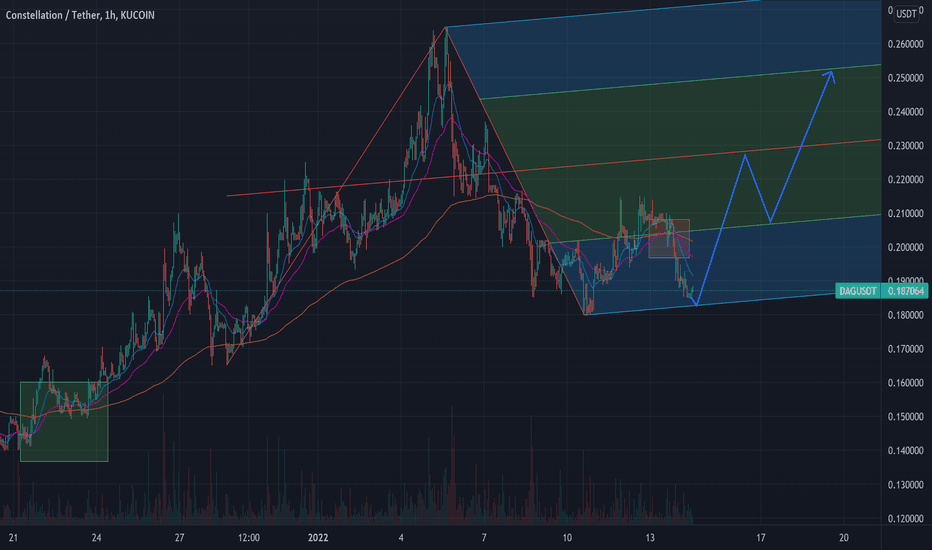Click the 20 date label on time axis

[844, 538]
